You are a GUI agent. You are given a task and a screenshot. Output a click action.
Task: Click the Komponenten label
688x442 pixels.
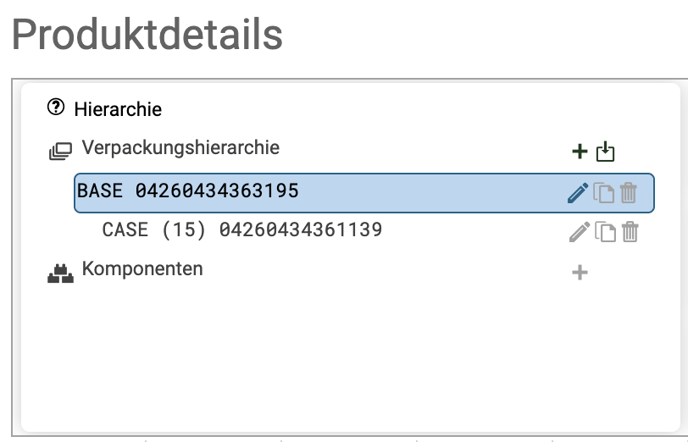coord(142,269)
